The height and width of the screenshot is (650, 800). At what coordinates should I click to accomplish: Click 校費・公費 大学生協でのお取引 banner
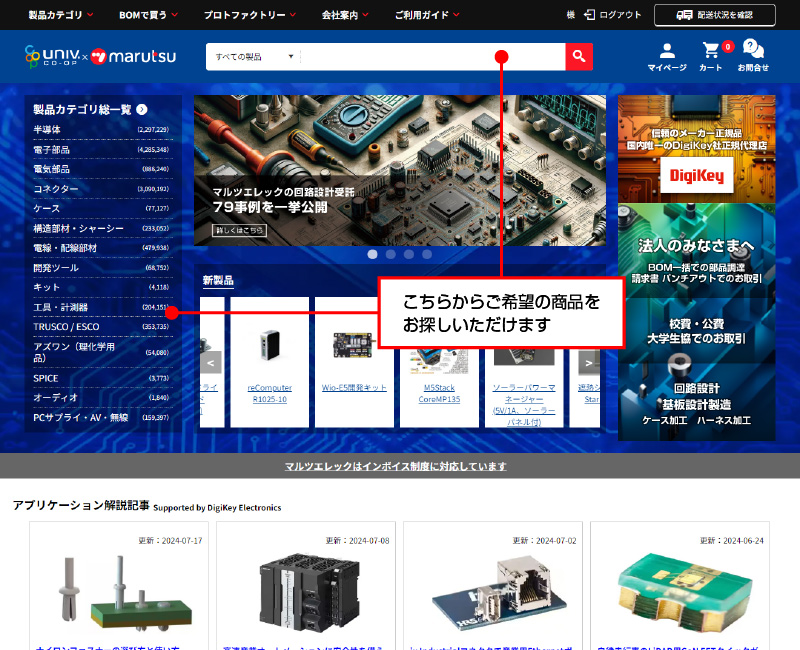click(x=696, y=331)
